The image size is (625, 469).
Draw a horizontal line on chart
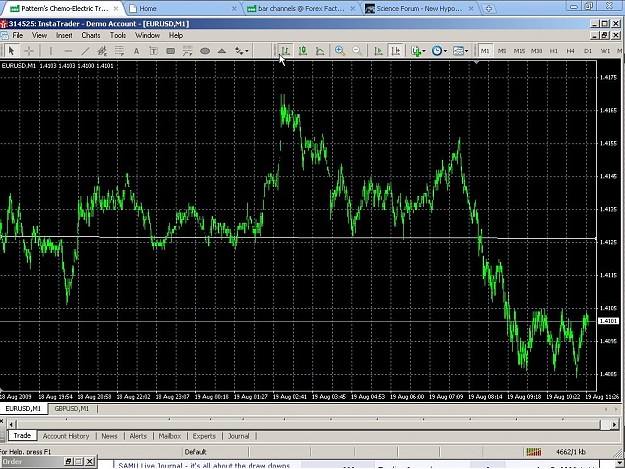coord(68,51)
